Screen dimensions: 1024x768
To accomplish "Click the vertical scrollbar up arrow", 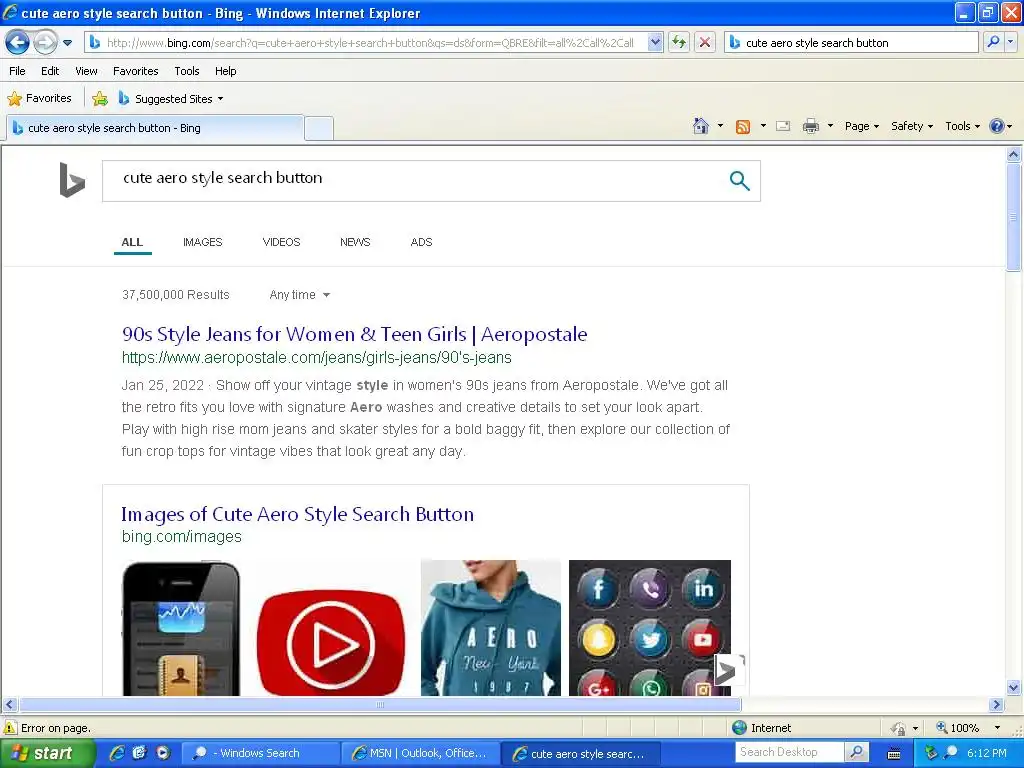I will [1014, 155].
